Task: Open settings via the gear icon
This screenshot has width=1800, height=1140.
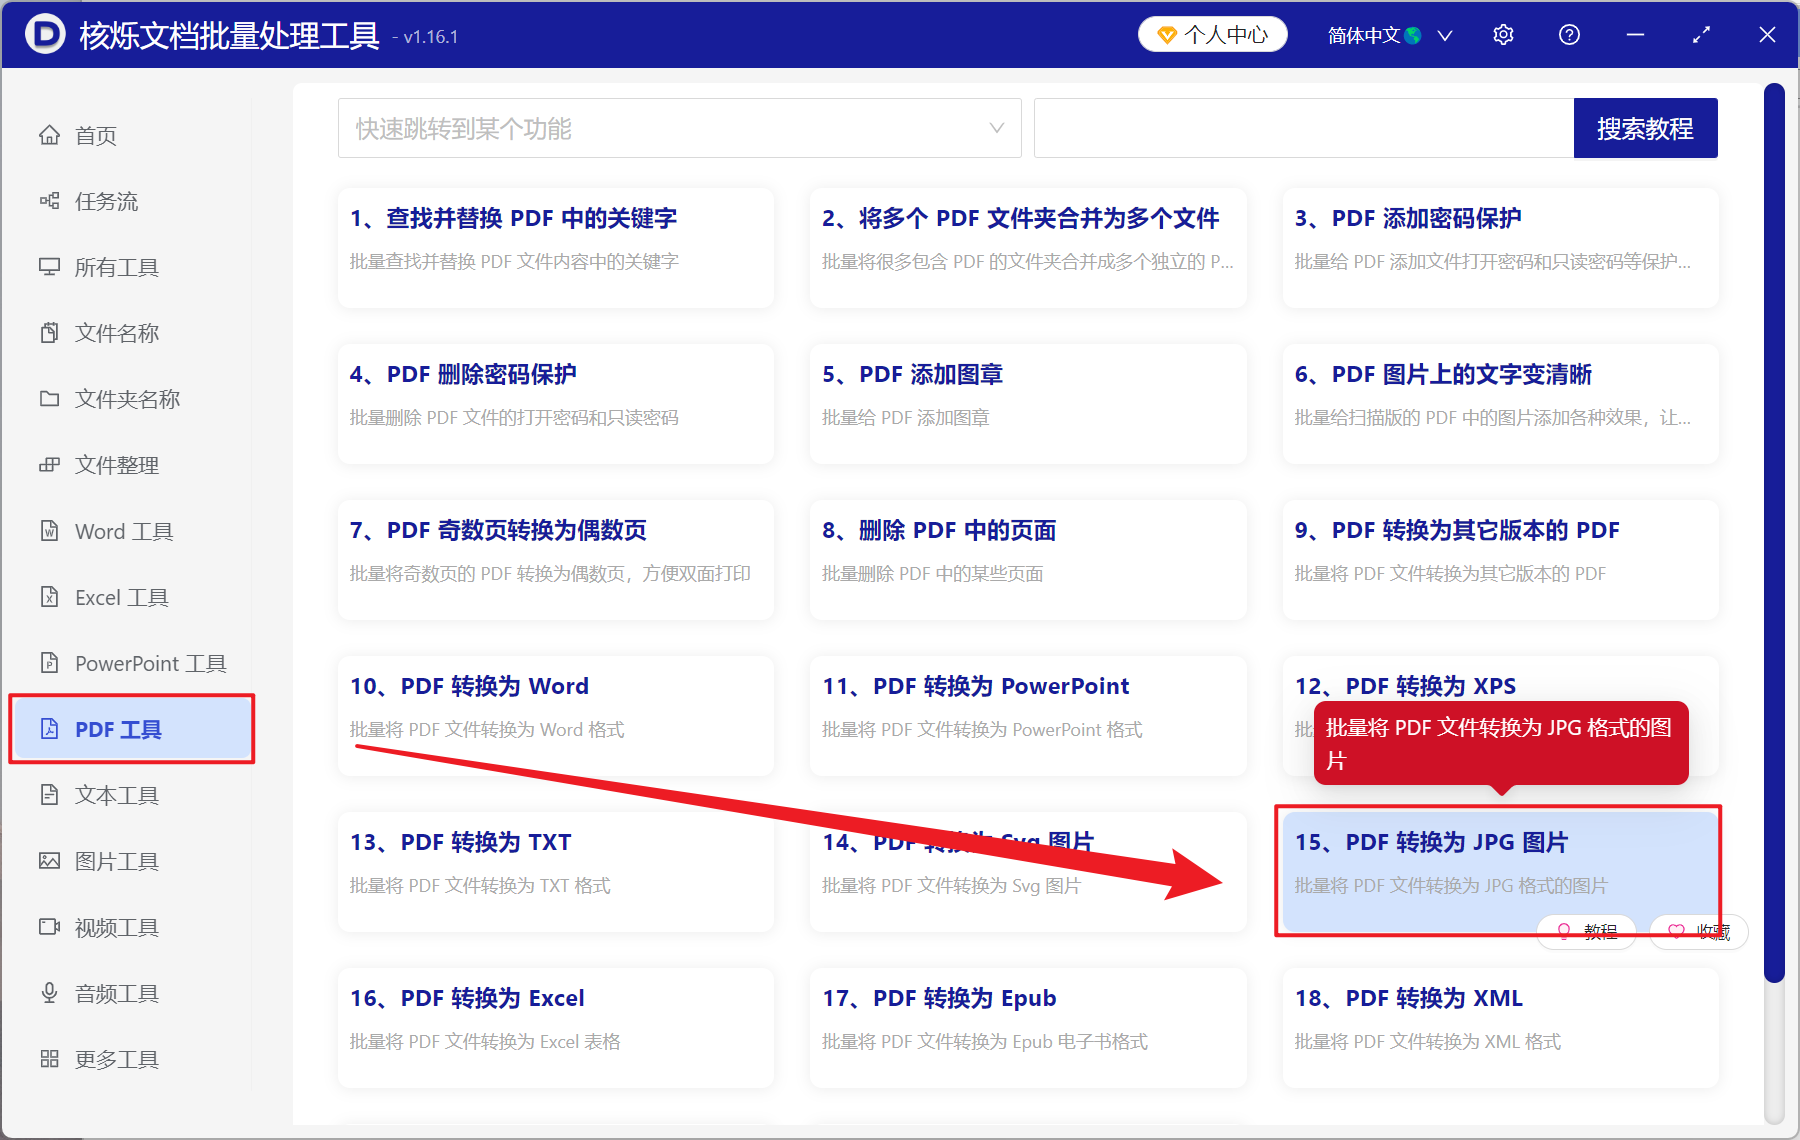Action: (x=1503, y=34)
